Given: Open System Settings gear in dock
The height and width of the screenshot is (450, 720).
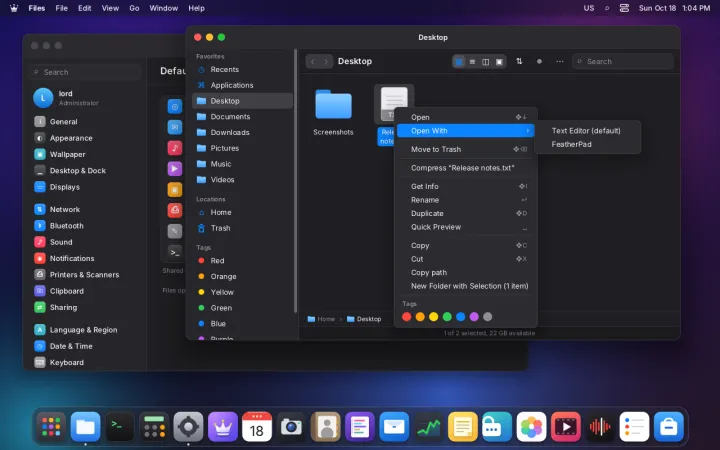Looking at the screenshot, I should [x=188, y=427].
